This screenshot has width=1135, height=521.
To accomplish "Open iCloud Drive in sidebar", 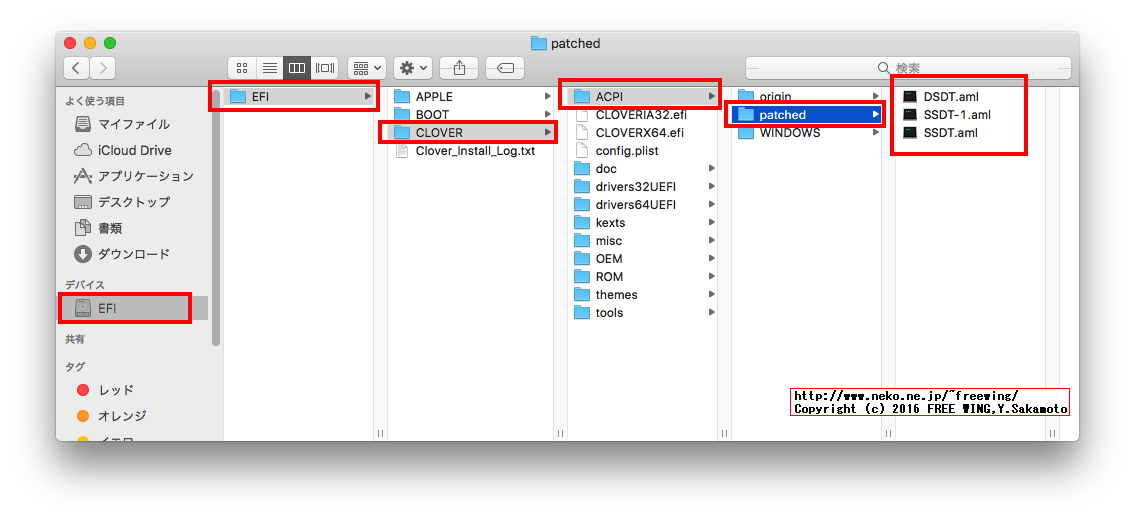I will [x=134, y=150].
